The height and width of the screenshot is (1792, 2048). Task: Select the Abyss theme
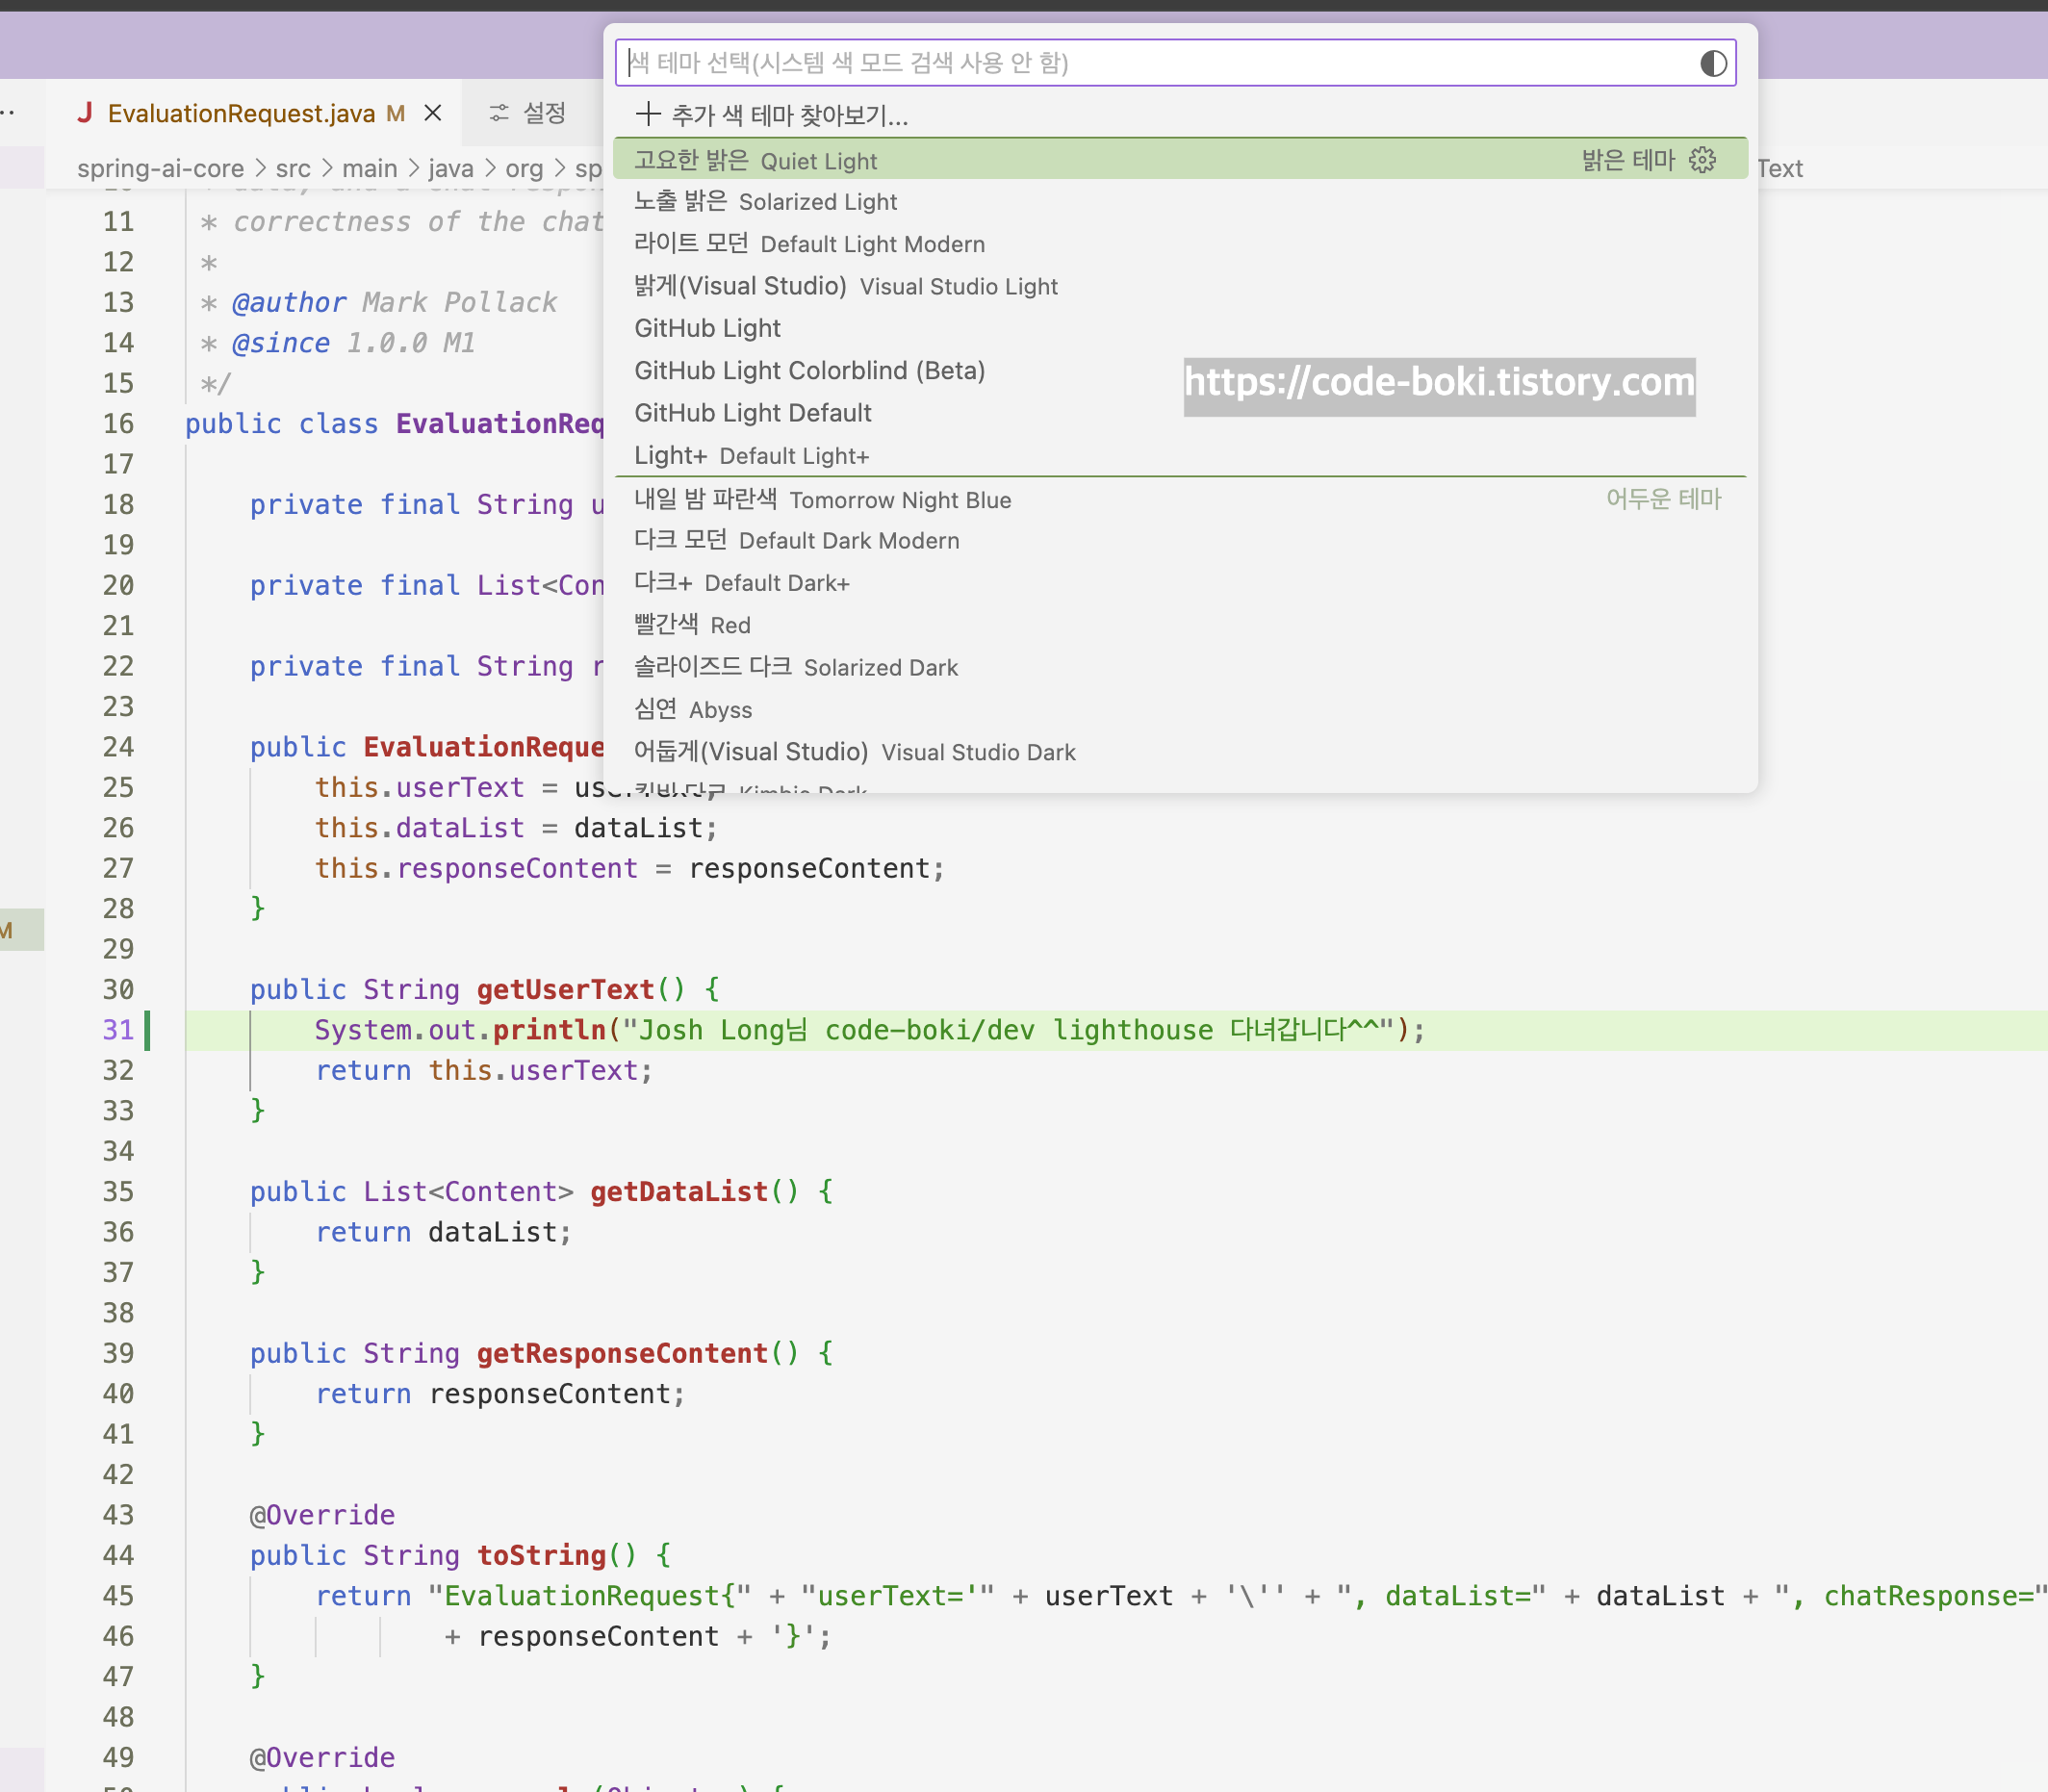pos(693,710)
